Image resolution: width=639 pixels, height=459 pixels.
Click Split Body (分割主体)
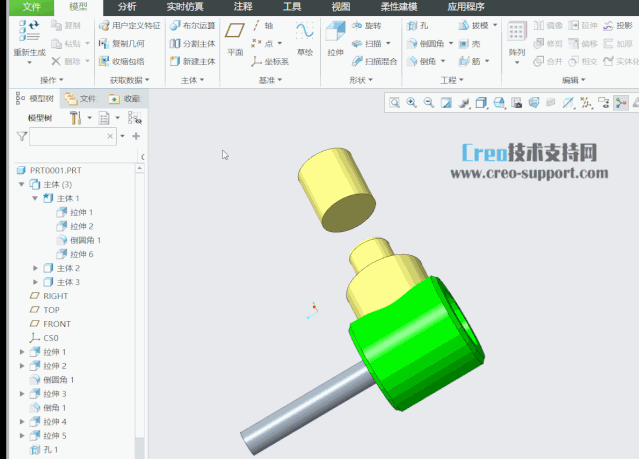(x=192, y=44)
